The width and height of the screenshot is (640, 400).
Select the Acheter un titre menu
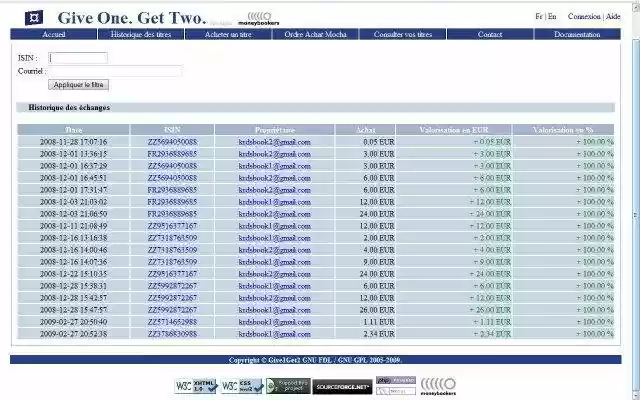click(x=230, y=34)
